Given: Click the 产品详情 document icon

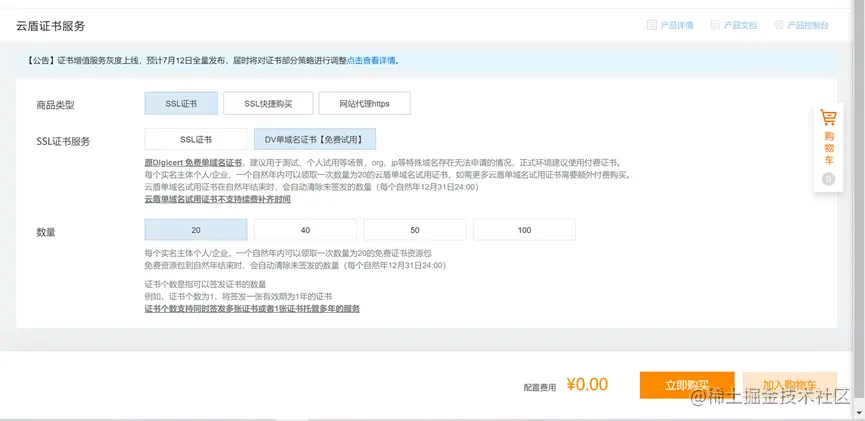Looking at the screenshot, I should 652,25.
